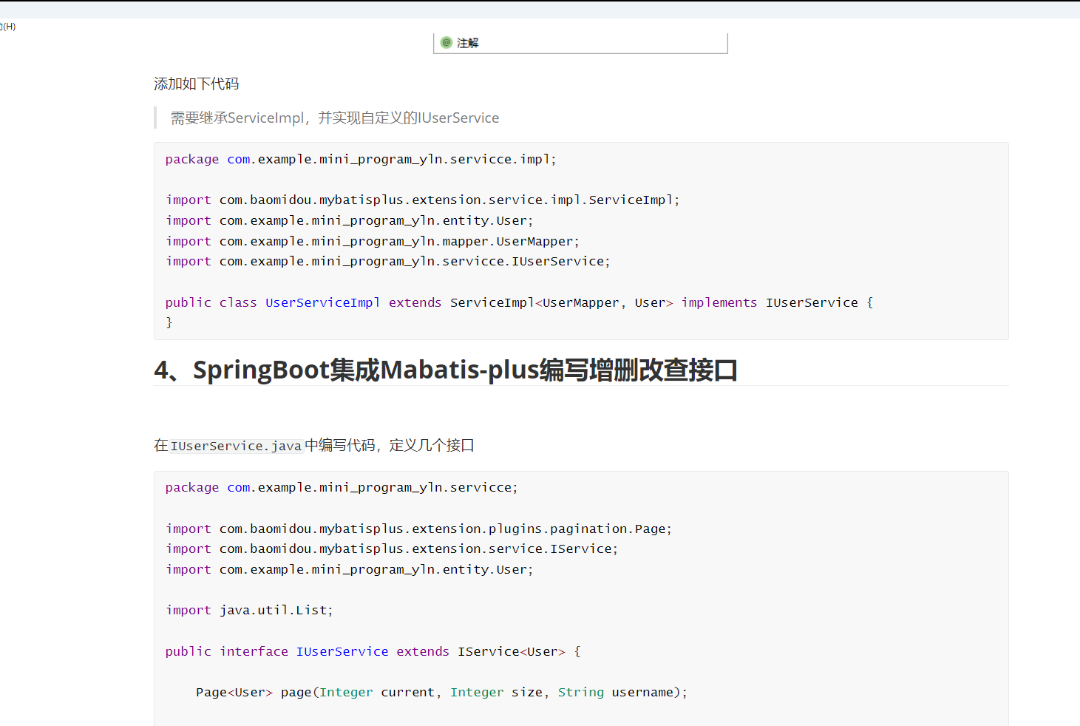Click the UserServiceImpl class name in code
The image size is (1080, 726).
point(322,303)
